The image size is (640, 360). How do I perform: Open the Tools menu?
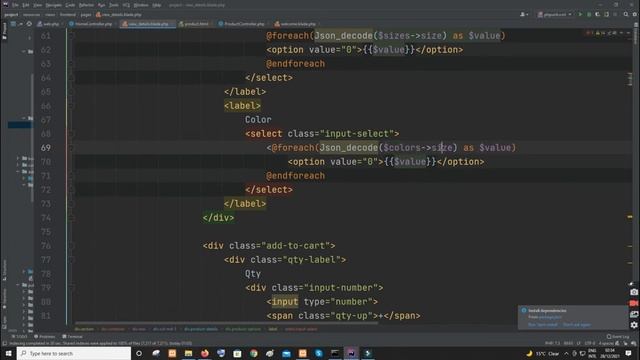coord(114,5)
